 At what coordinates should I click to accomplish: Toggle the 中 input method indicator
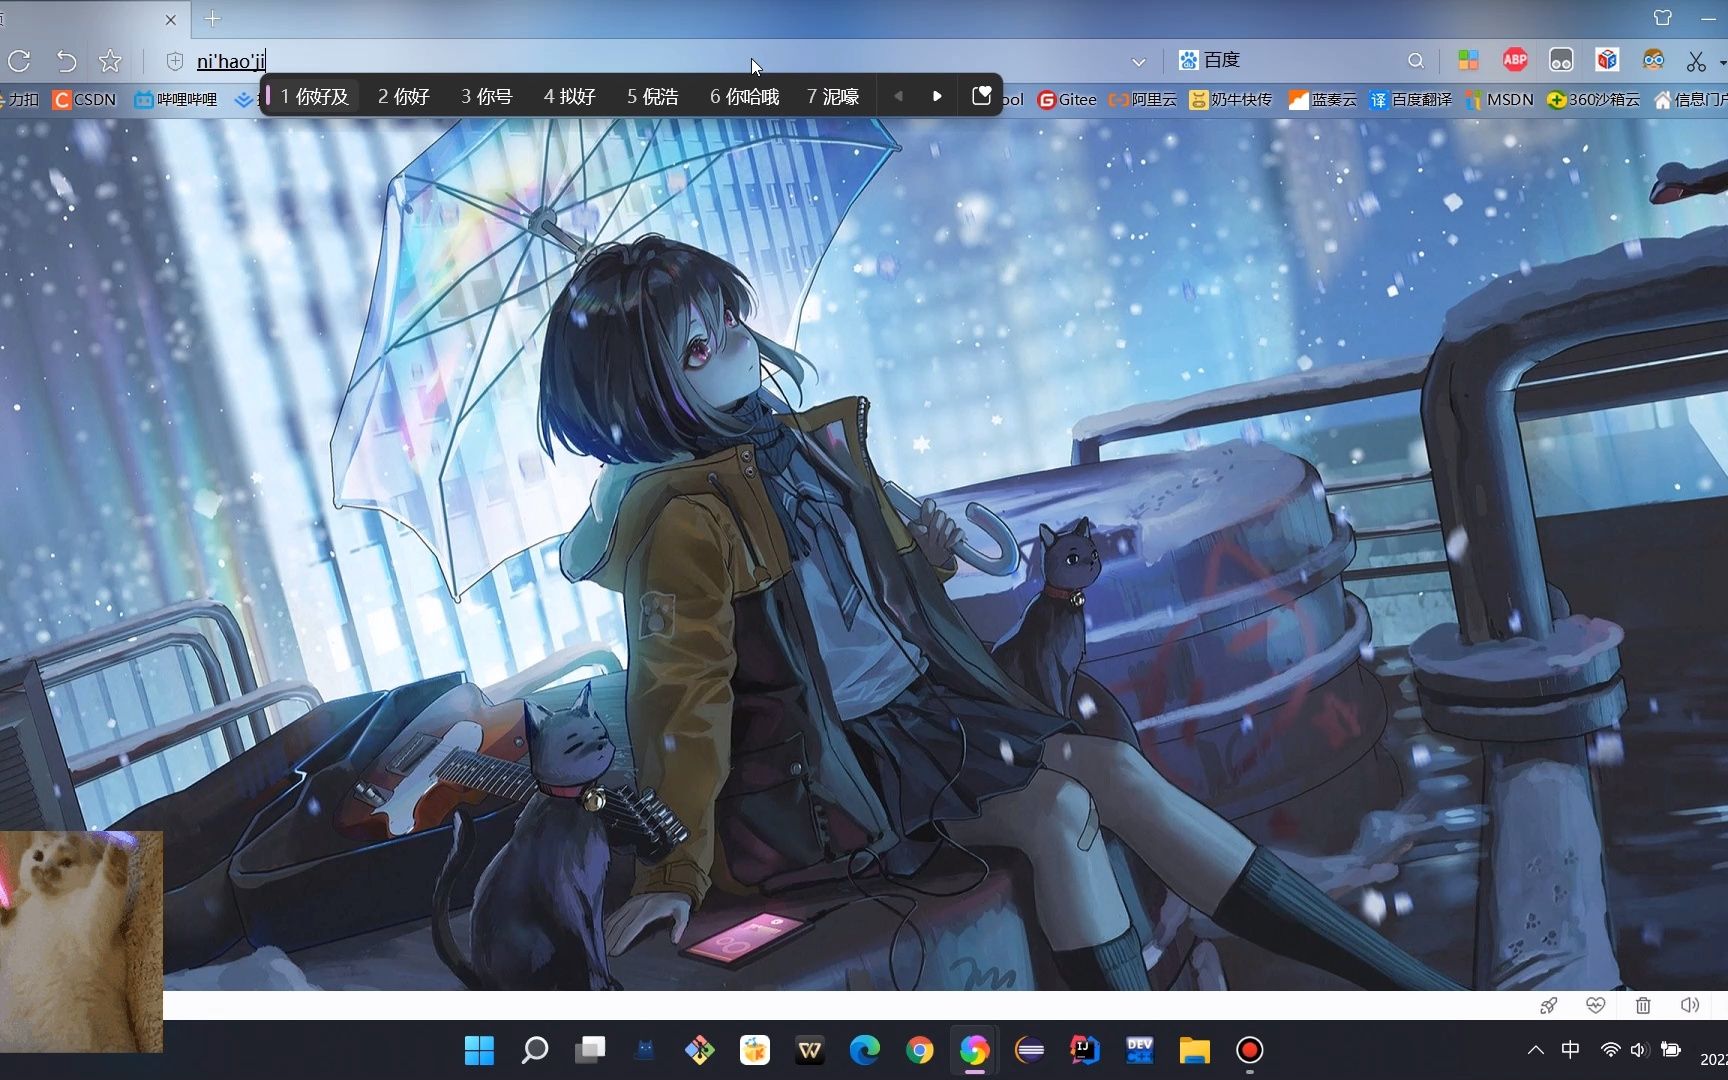click(1571, 1049)
